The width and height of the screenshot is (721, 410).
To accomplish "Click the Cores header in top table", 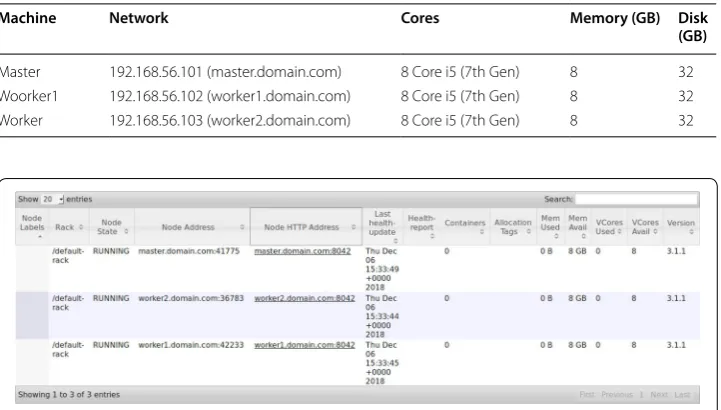I will click(x=420, y=18).
